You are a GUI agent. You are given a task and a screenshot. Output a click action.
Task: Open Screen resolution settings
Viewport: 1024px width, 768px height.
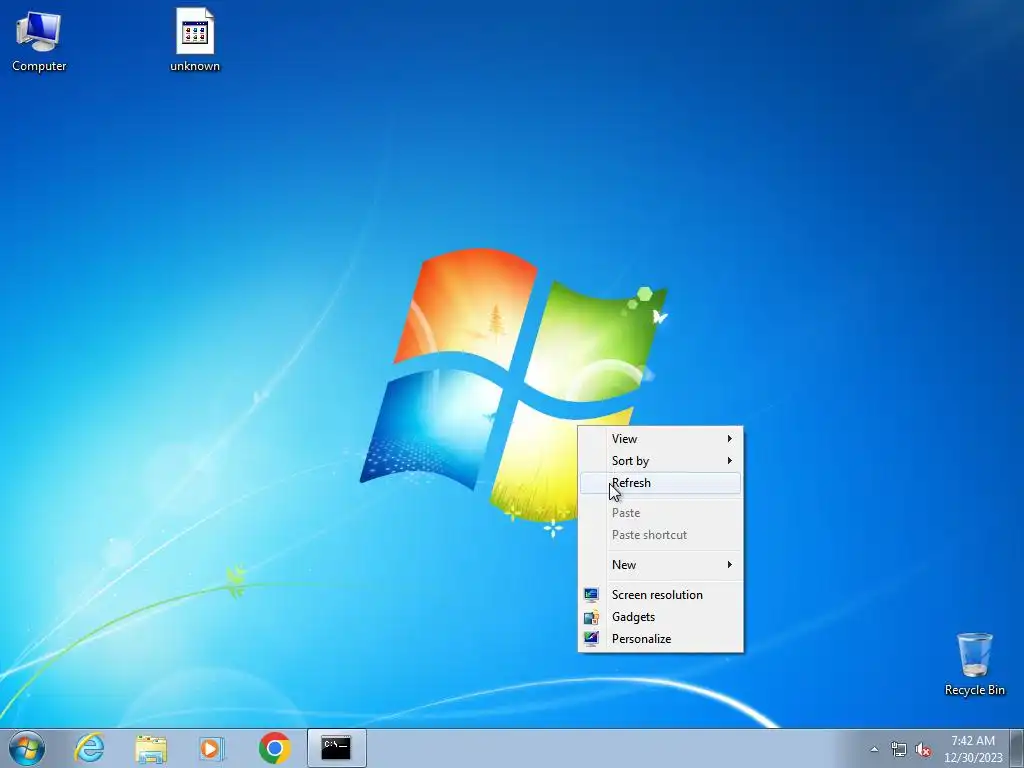point(660,595)
